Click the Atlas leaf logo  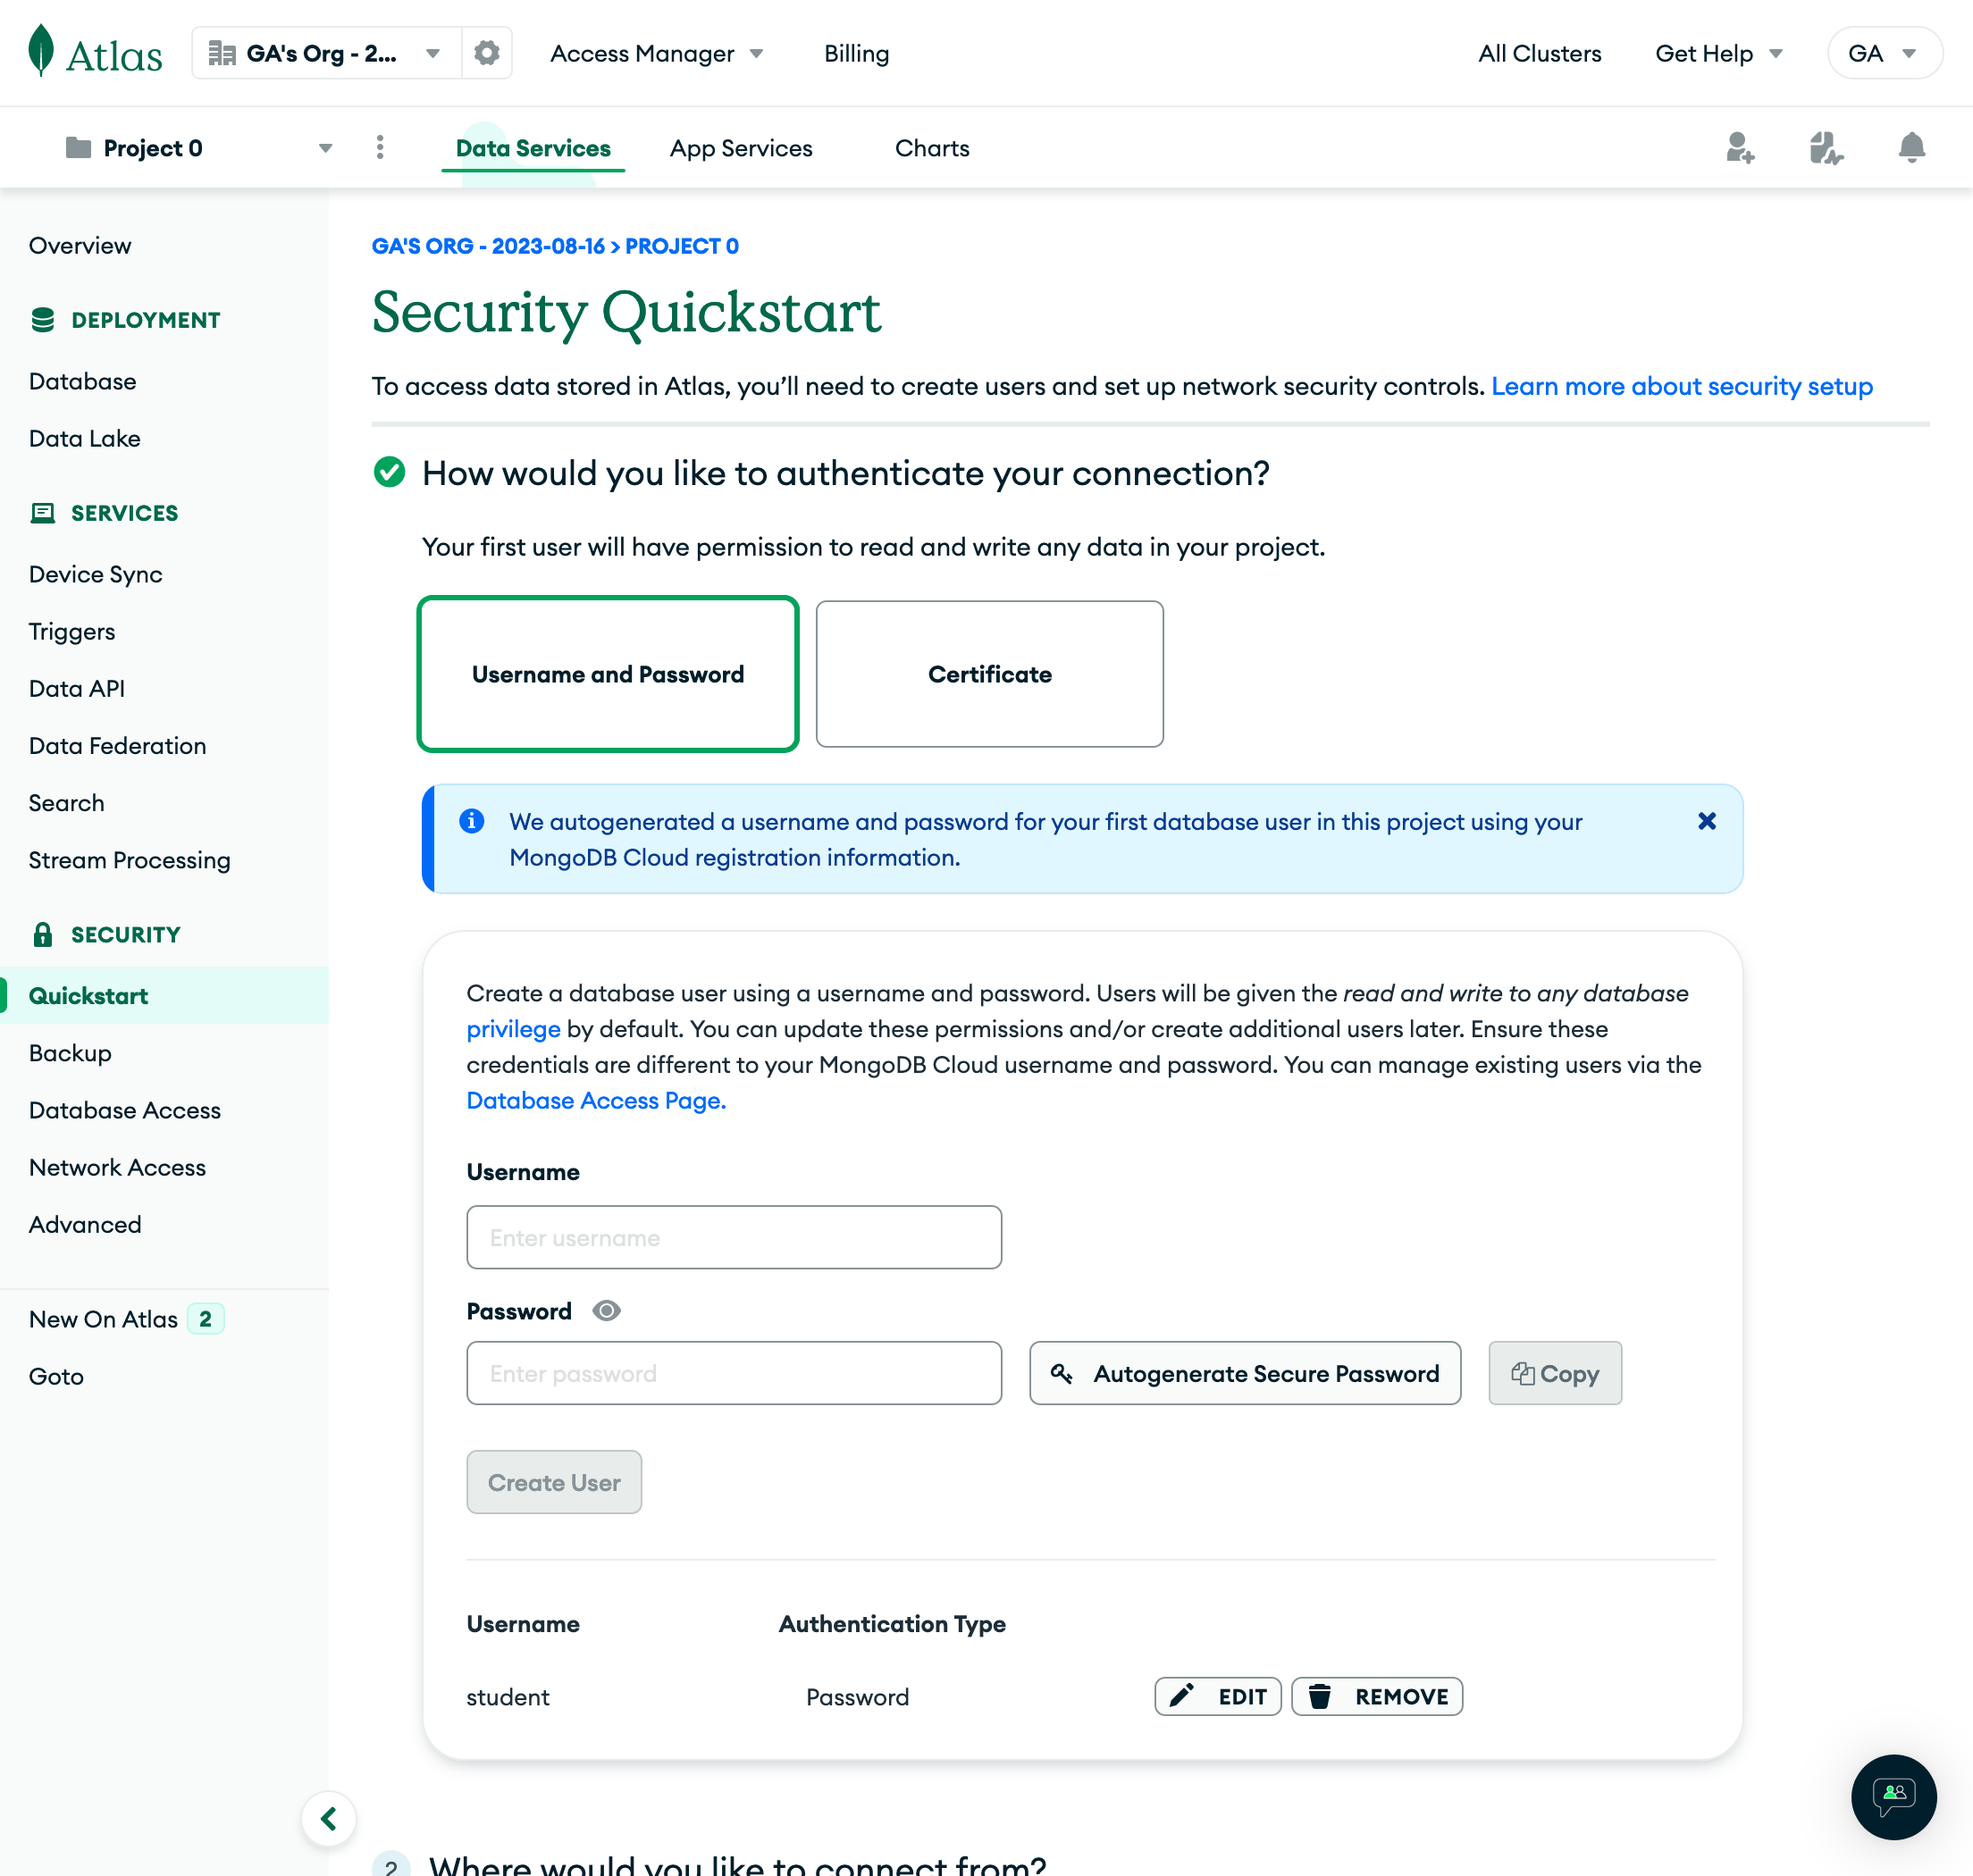(41, 51)
